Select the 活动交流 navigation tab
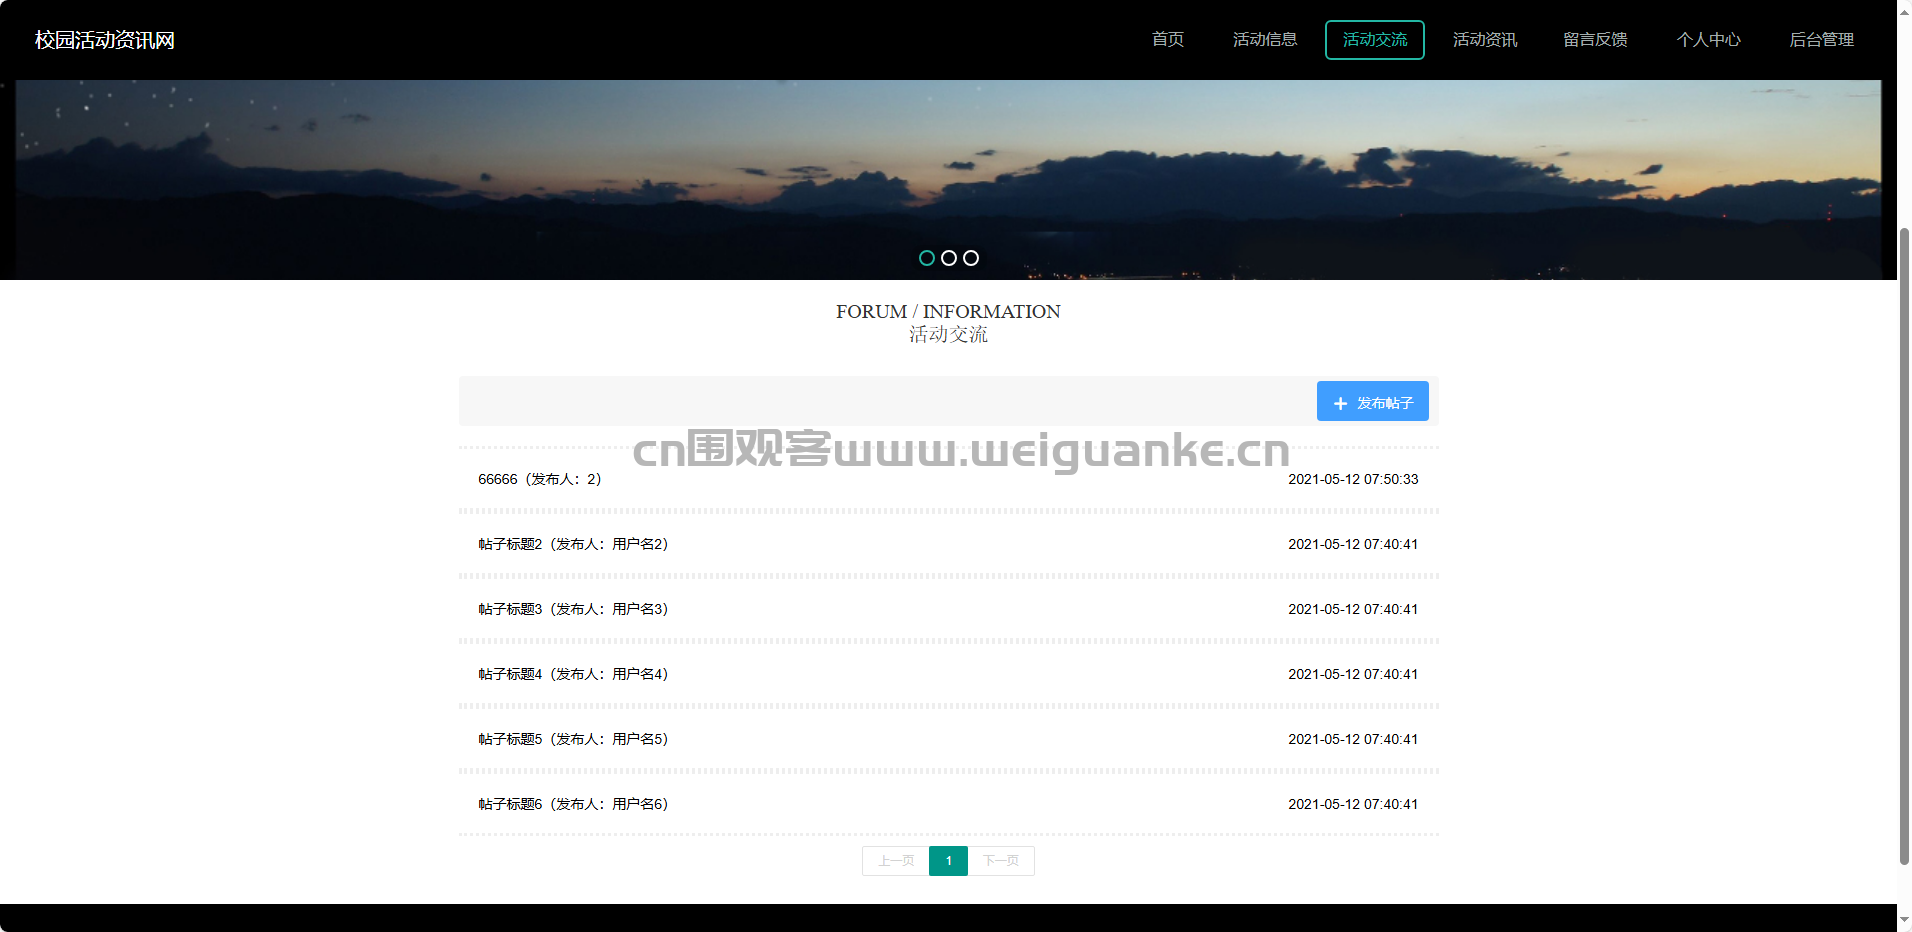The image size is (1912, 932). [1375, 40]
